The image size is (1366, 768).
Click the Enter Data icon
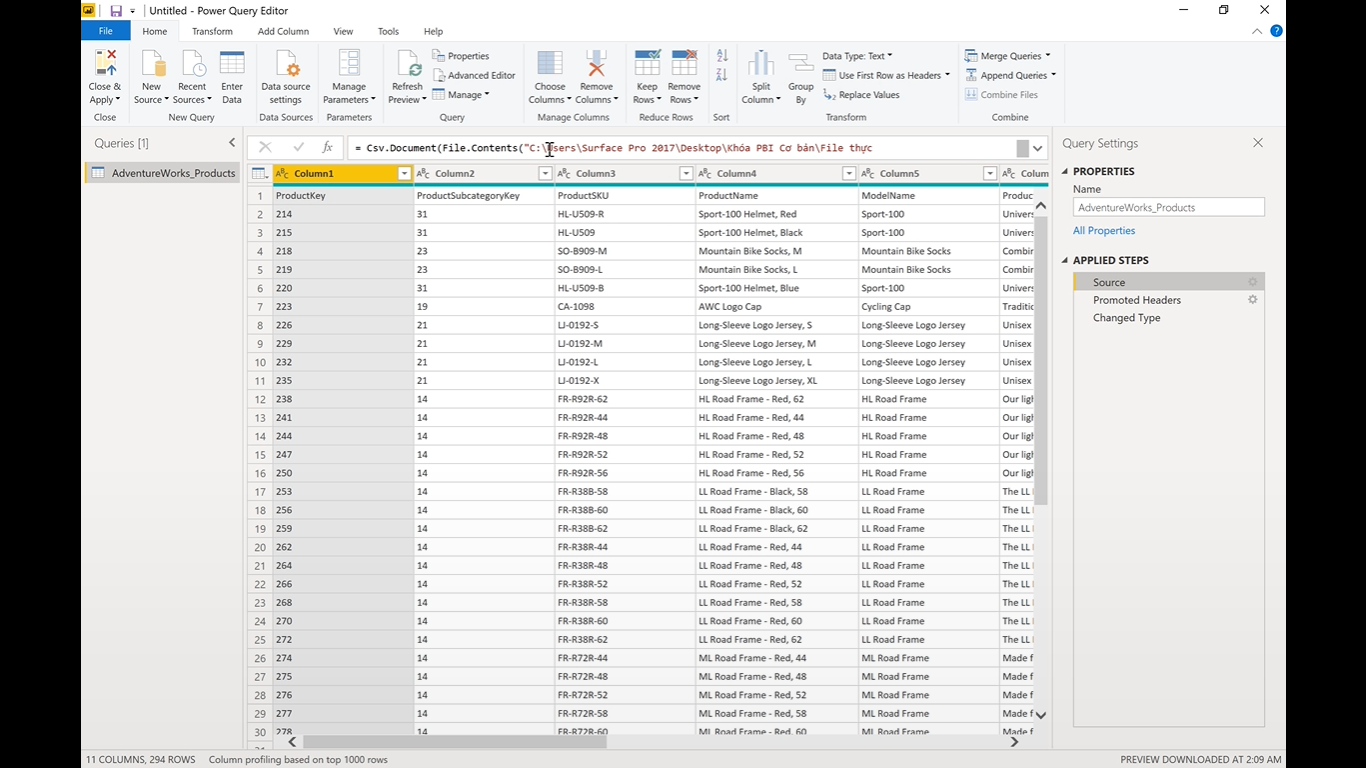232,64
